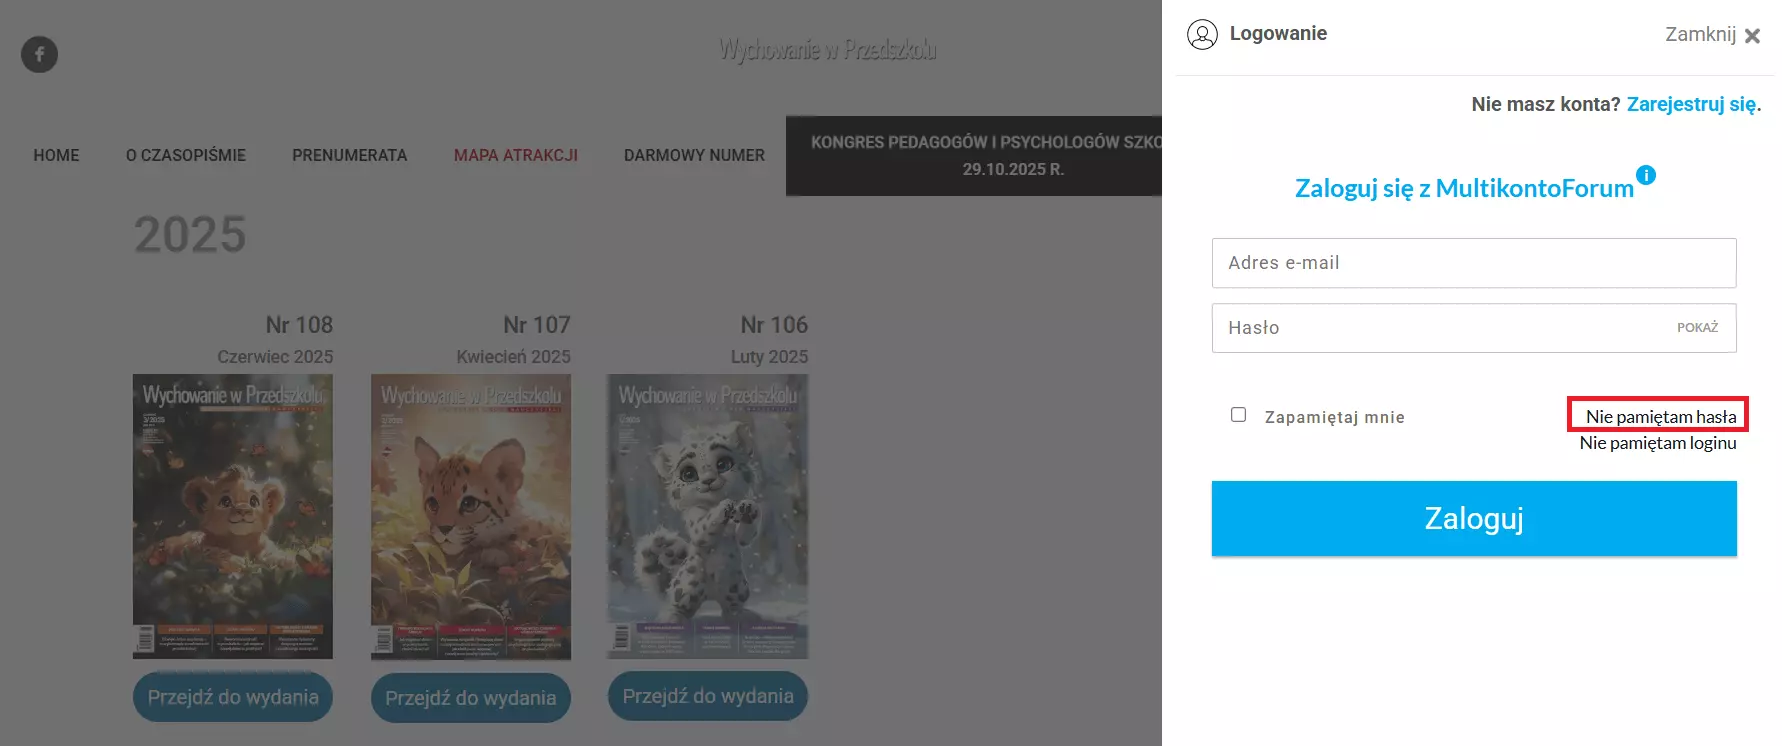Follow the Zarejestruj się link
This screenshot has height=746, width=1782.
1691,104
